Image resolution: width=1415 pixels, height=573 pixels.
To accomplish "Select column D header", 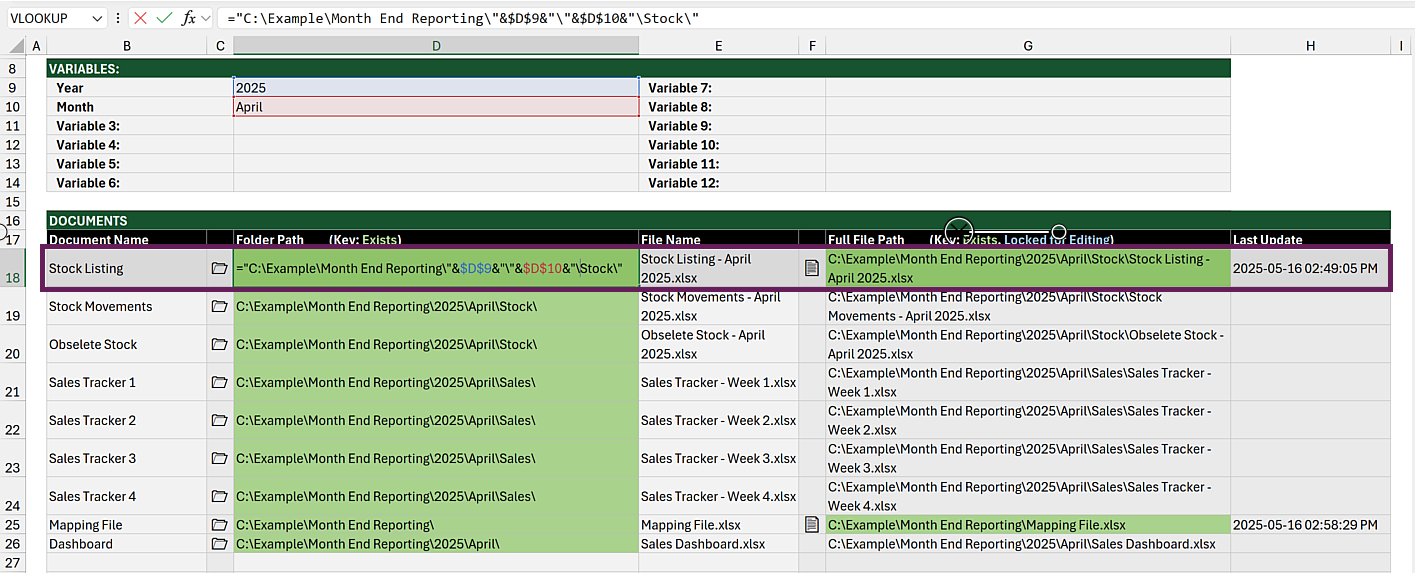I will point(436,46).
